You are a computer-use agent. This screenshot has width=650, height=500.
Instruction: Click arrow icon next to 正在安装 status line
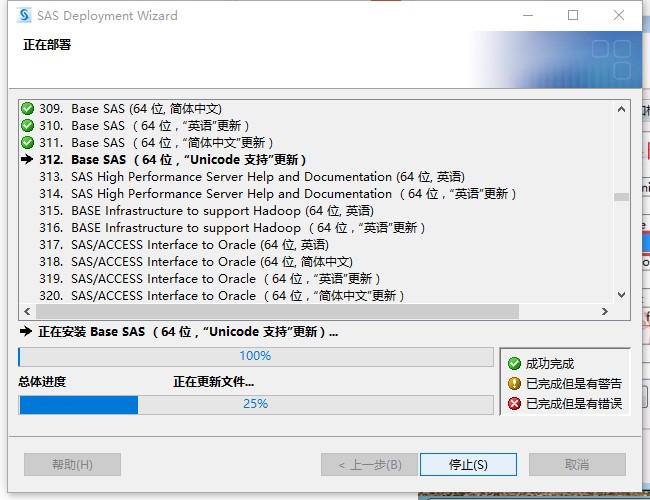(x=26, y=331)
